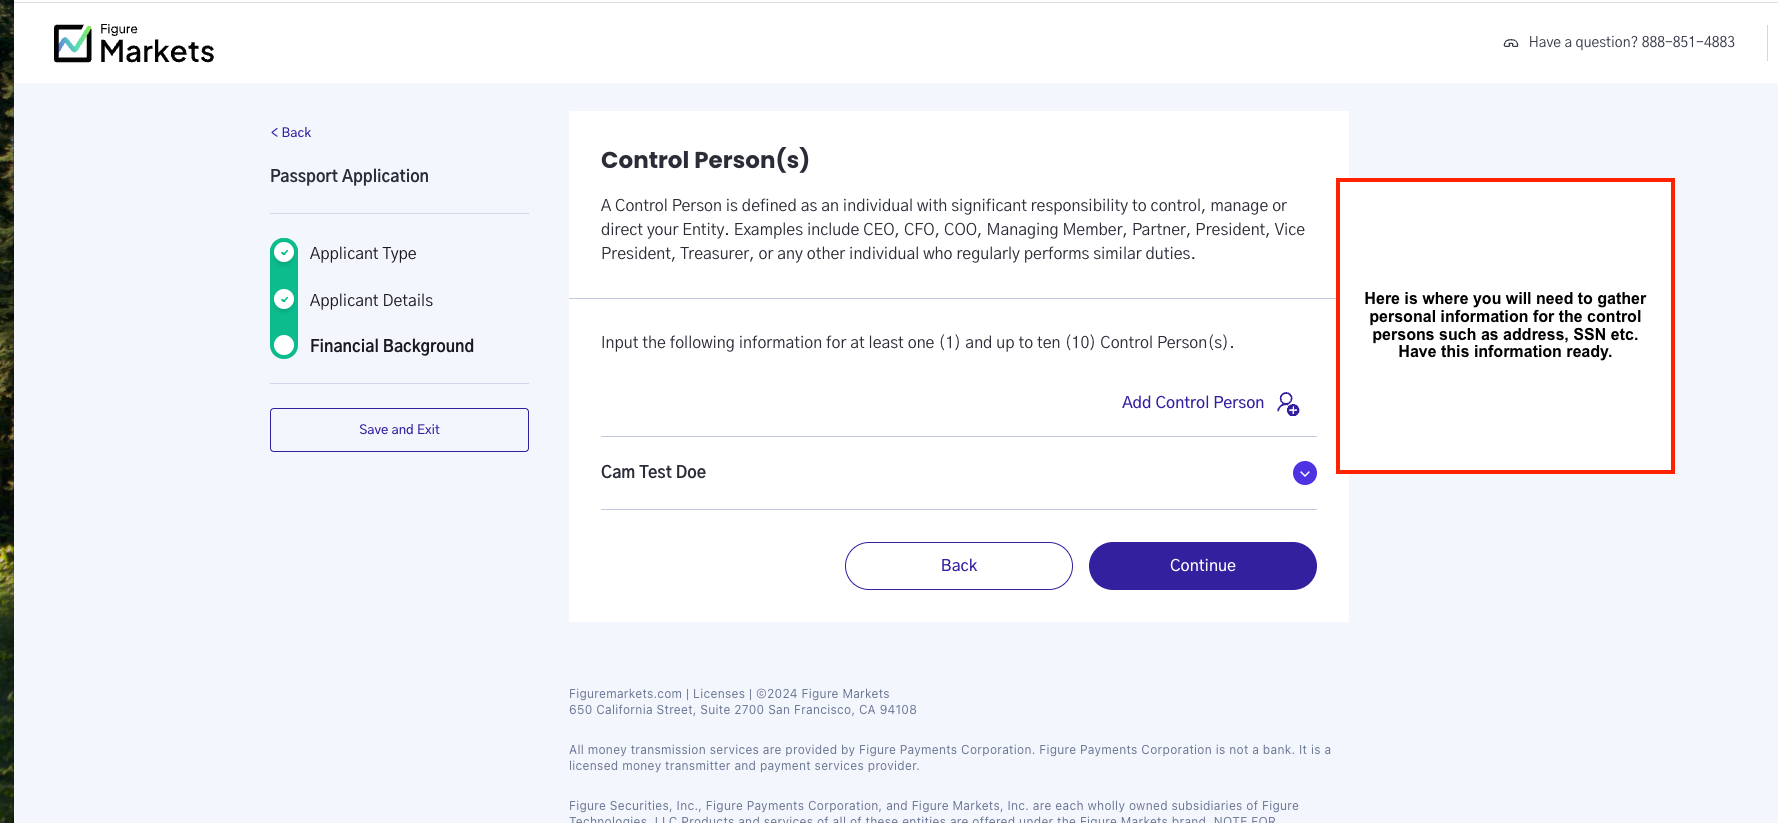Image resolution: width=1778 pixels, height=823 pixels.
Task: Click the Applicant Details checkmark step icon
Action: click(x=284, y=299)
